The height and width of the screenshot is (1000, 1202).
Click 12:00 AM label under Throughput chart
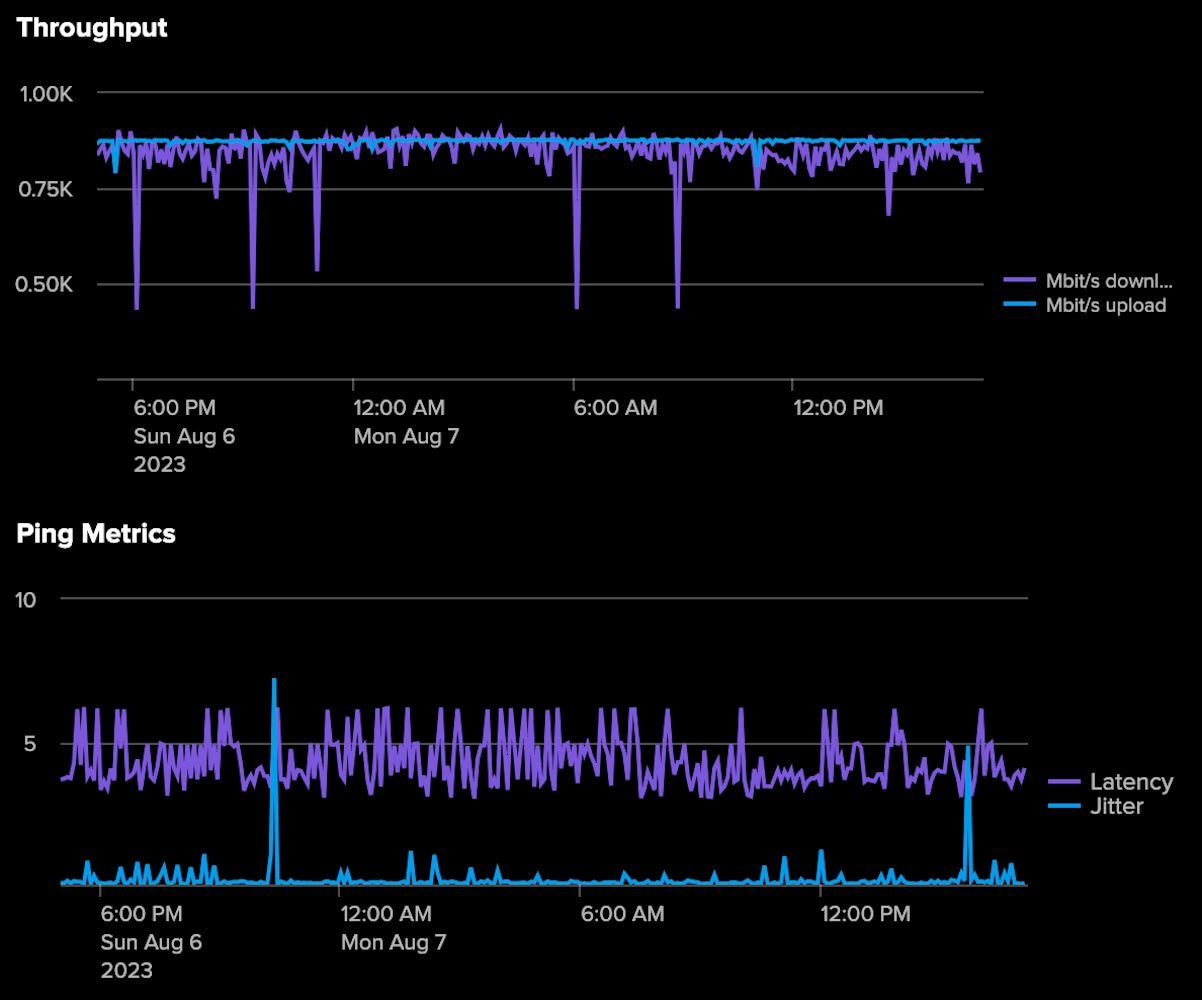(399, 408)
